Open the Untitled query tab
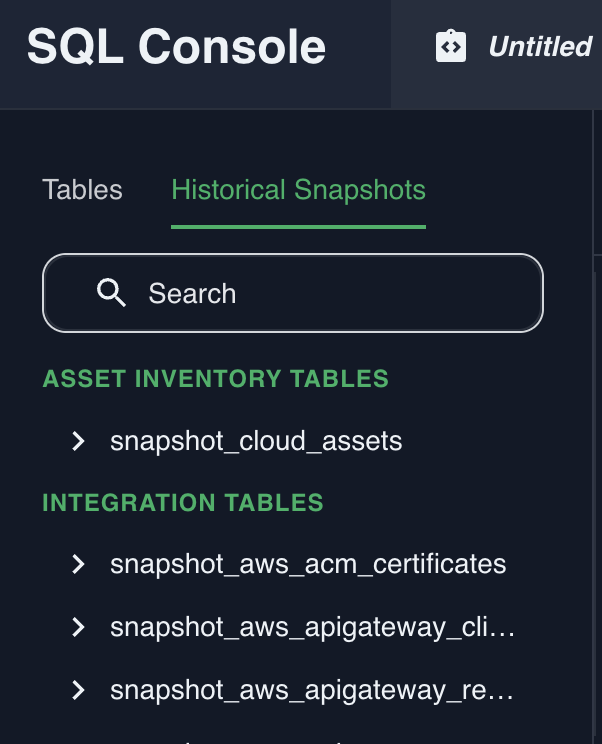 tap(539, 47)
